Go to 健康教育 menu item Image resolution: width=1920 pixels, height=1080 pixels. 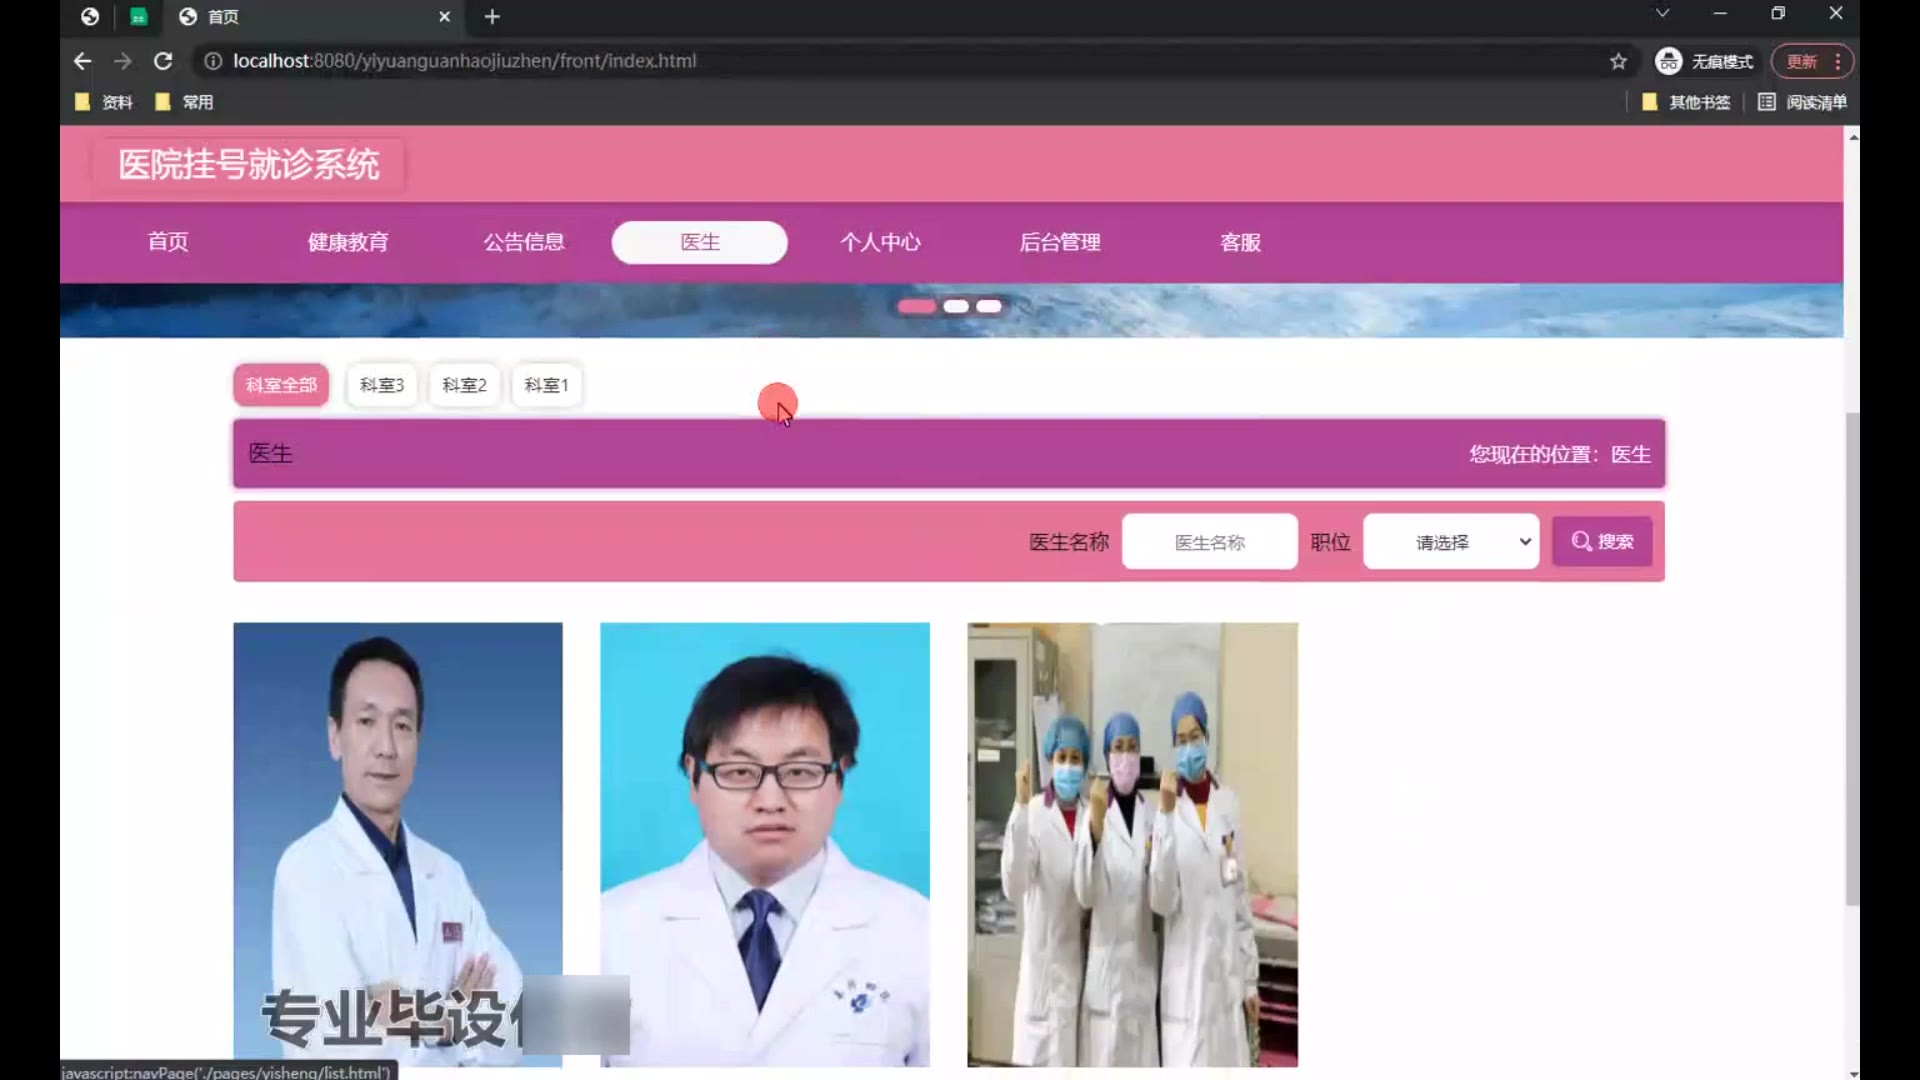[347, 242]
